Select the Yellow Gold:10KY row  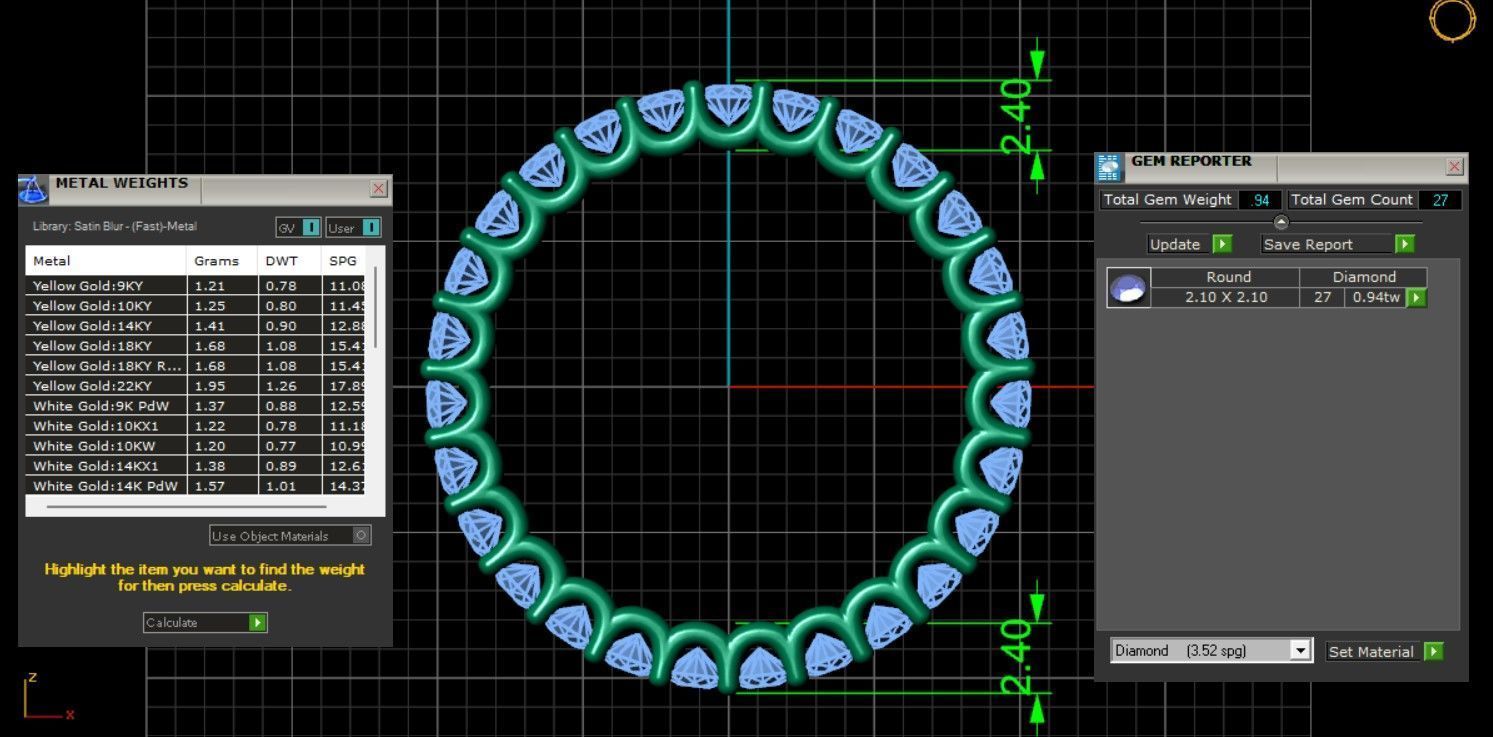click(195, 306)
